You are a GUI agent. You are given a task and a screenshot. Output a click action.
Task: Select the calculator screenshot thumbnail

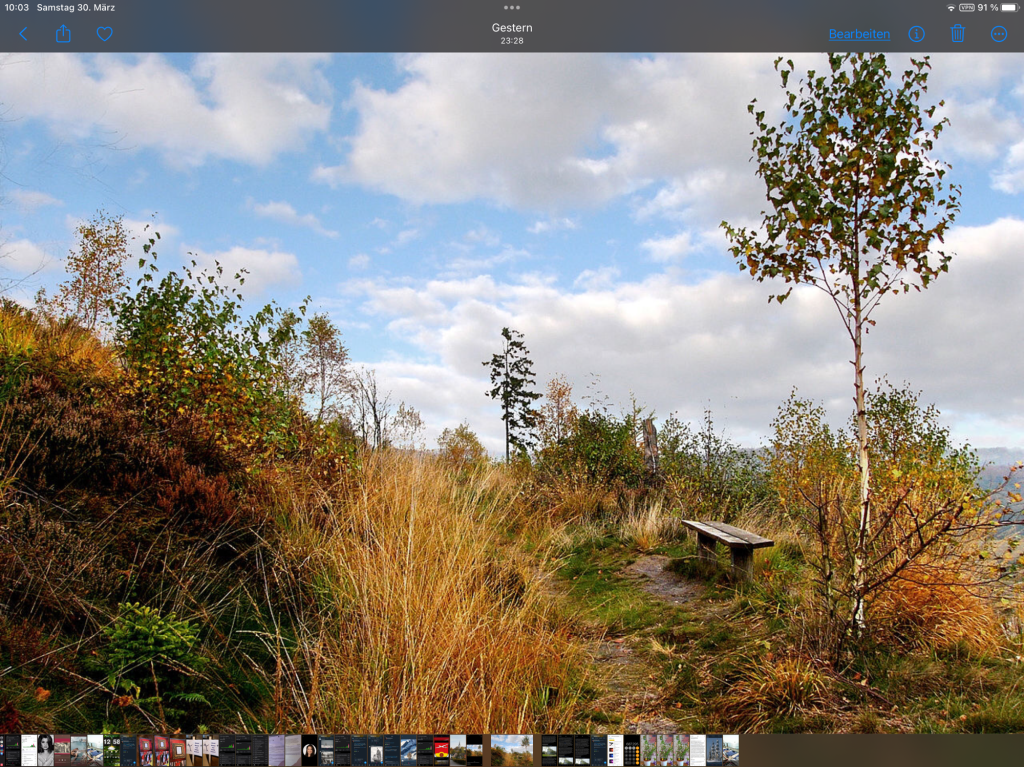coord(631,750)
